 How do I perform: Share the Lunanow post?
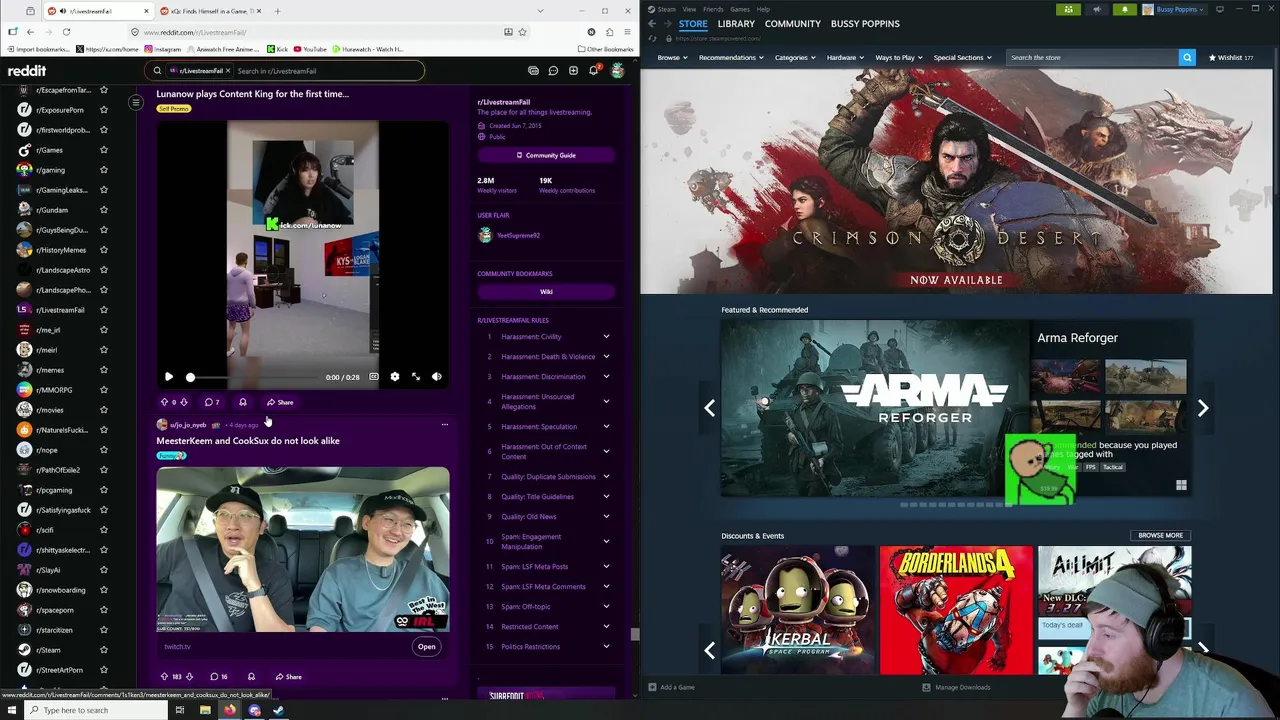pyautogui.click(x=280, y=402)
